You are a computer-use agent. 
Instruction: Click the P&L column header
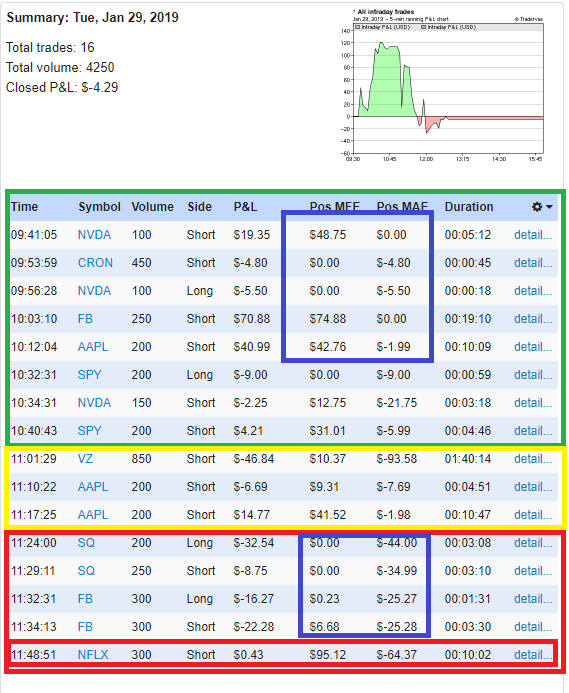245,207
